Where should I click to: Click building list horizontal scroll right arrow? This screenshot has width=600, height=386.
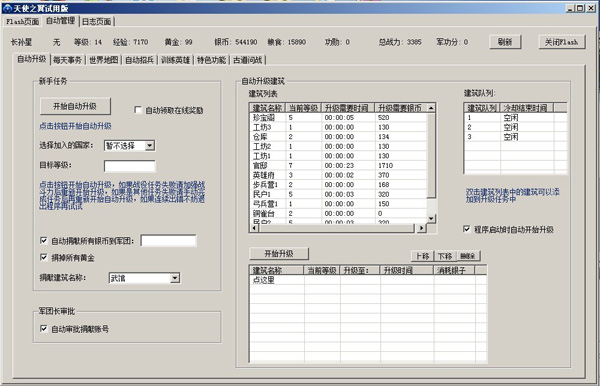click(421, 228)
